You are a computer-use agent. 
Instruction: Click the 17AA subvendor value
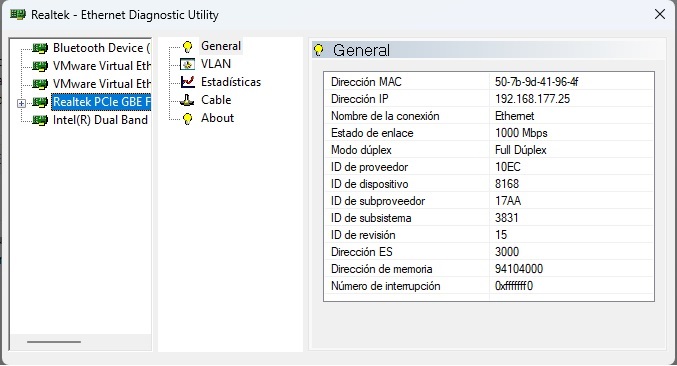508,201
